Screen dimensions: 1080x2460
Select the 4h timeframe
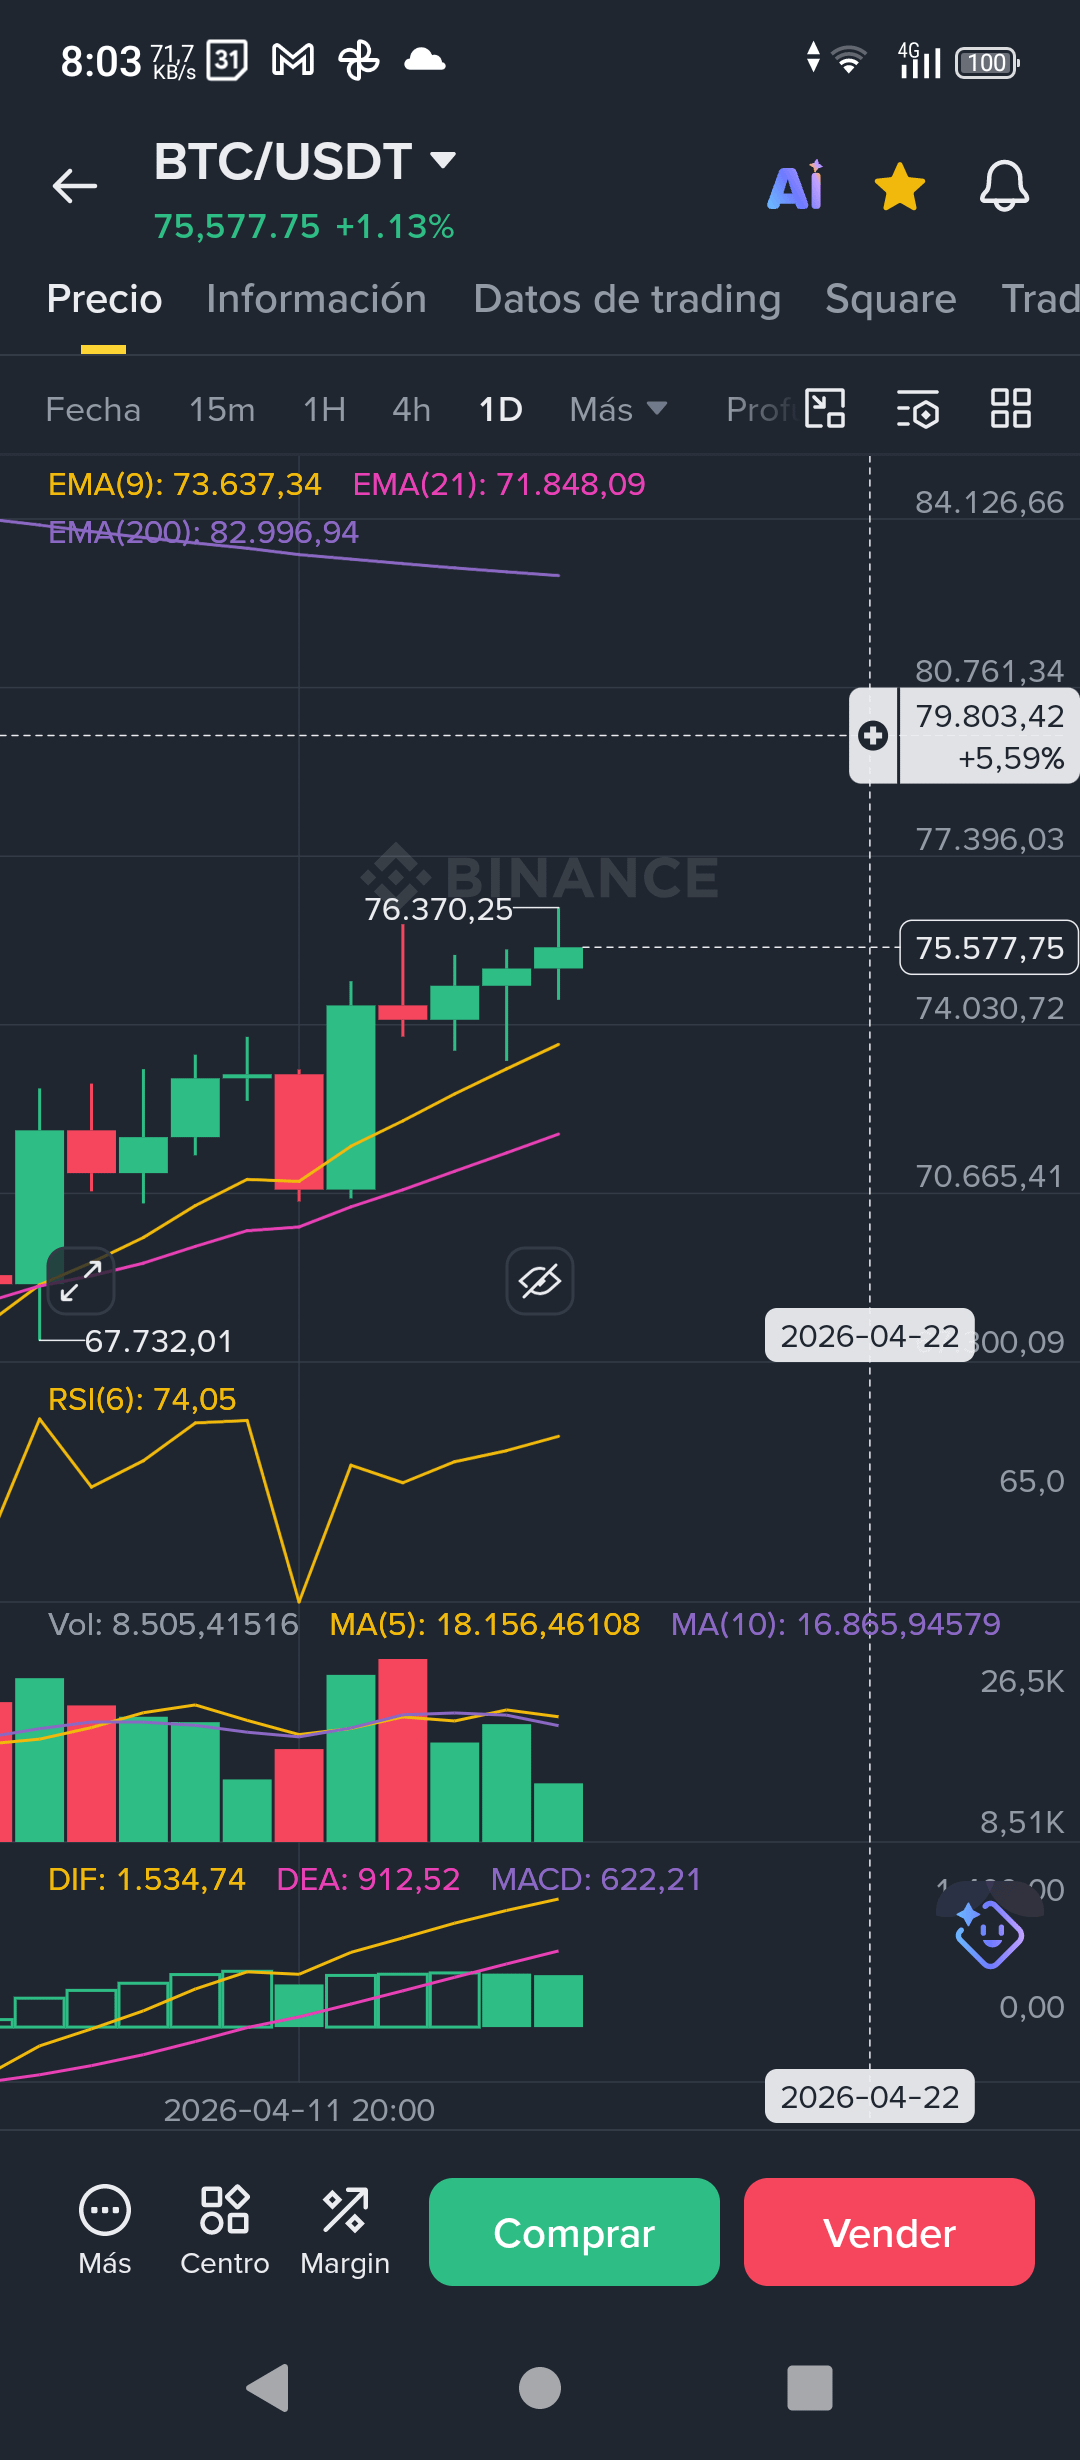411,410
